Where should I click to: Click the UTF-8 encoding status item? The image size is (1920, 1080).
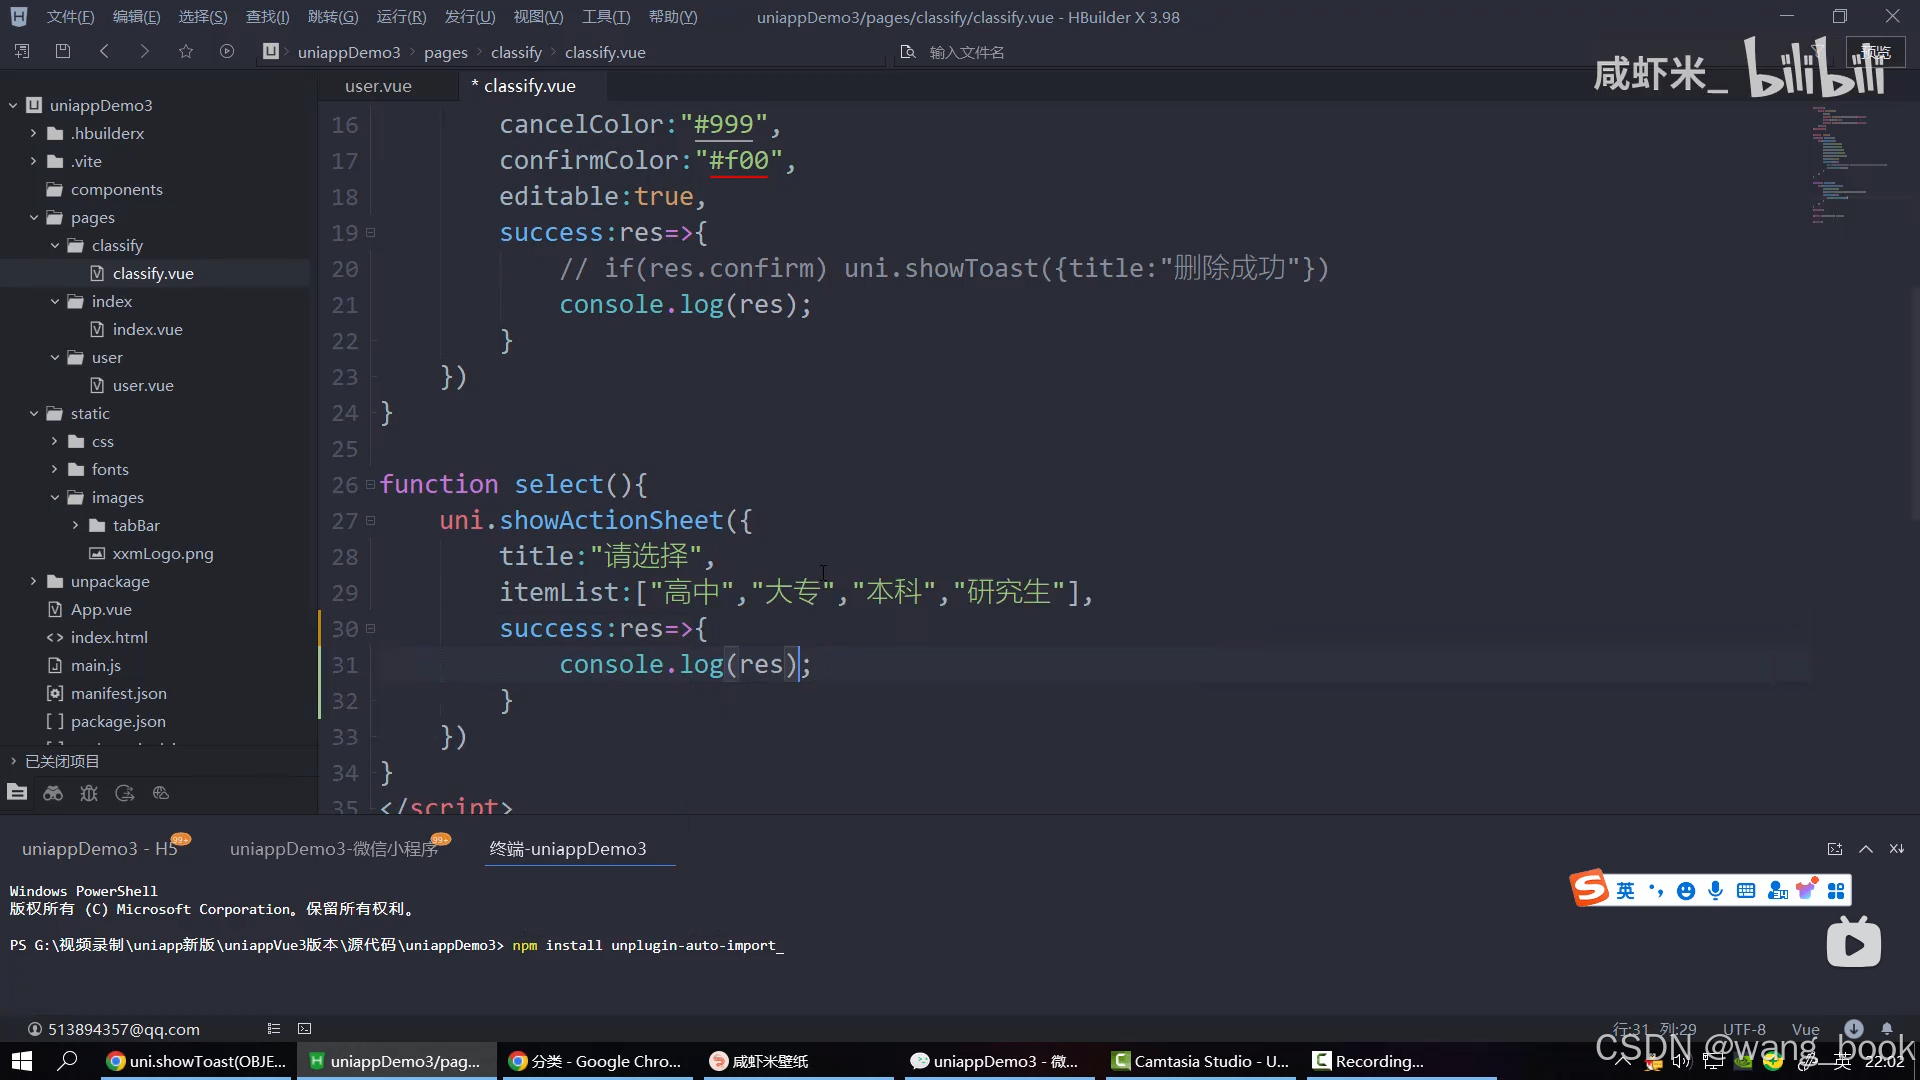[x=1744, y=1029]
